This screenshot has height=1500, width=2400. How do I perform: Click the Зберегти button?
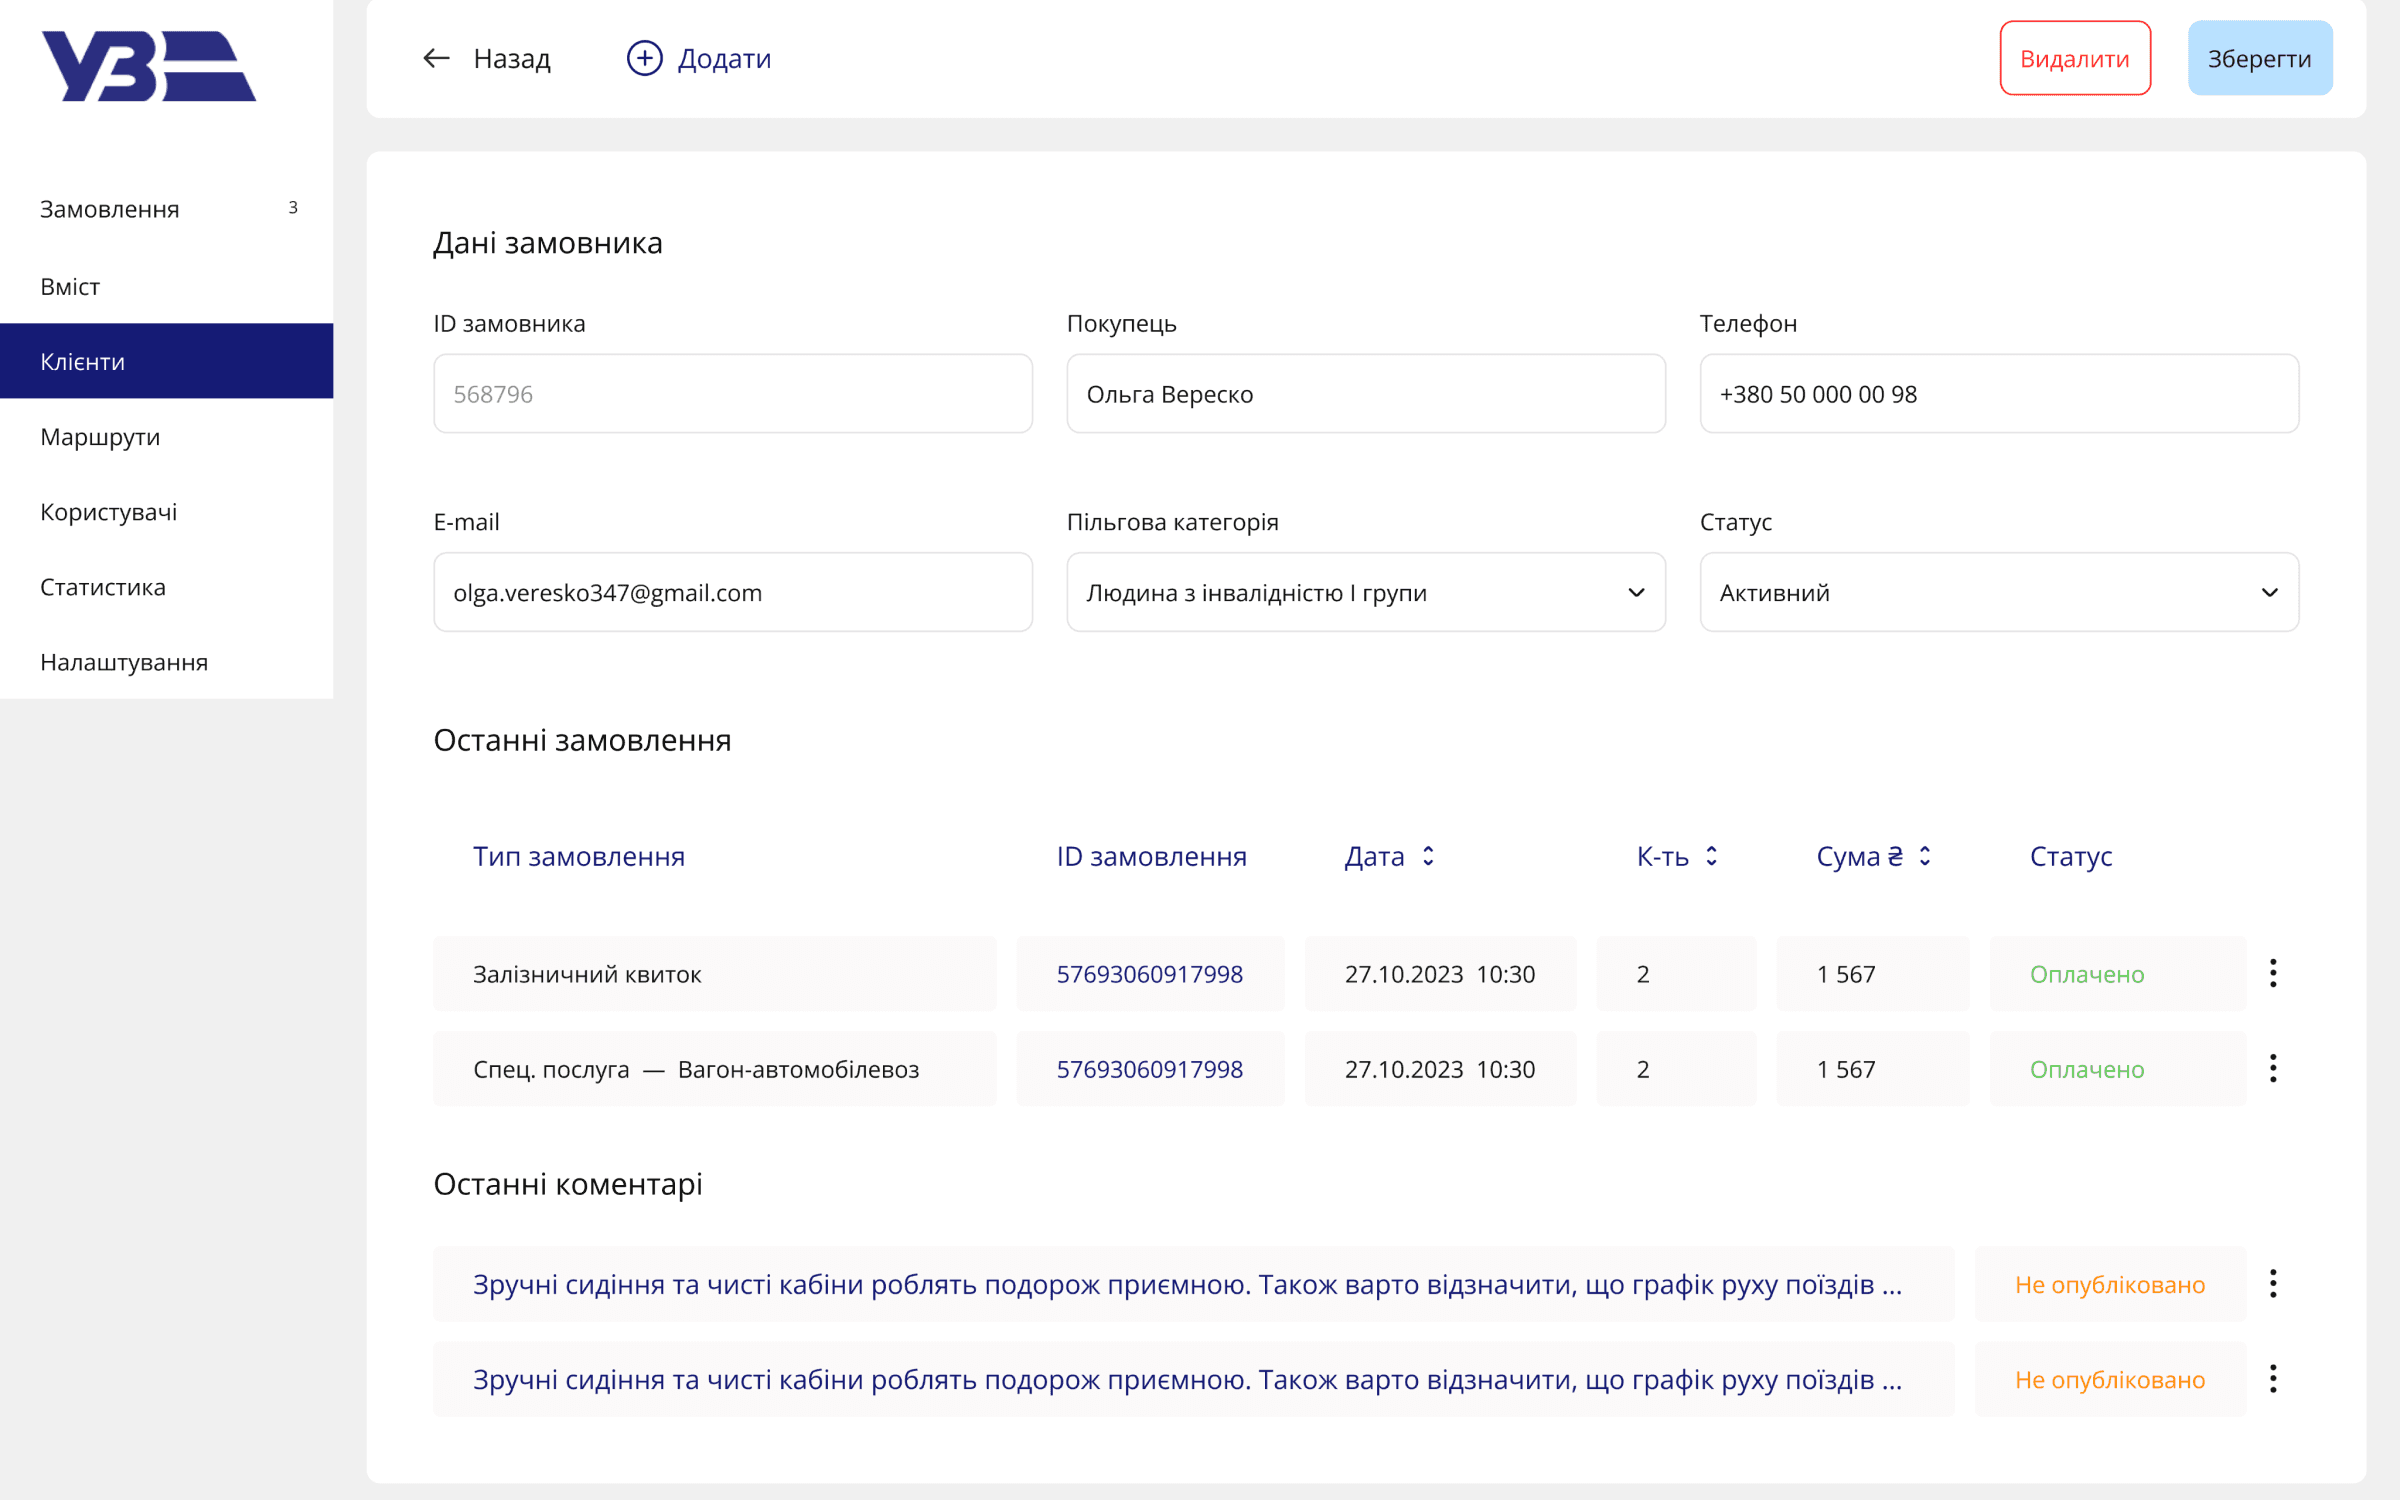[x=2259, y=58]
